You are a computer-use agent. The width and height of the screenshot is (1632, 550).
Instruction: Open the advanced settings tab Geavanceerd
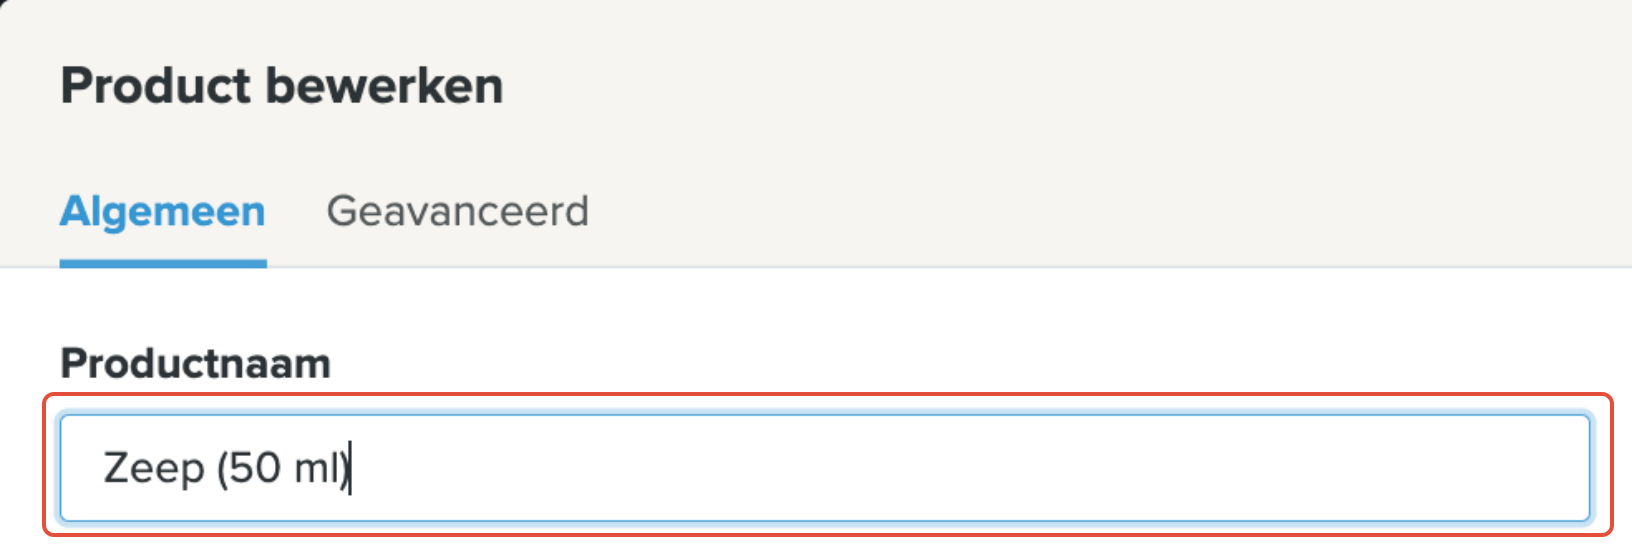(x=457, y=212)
